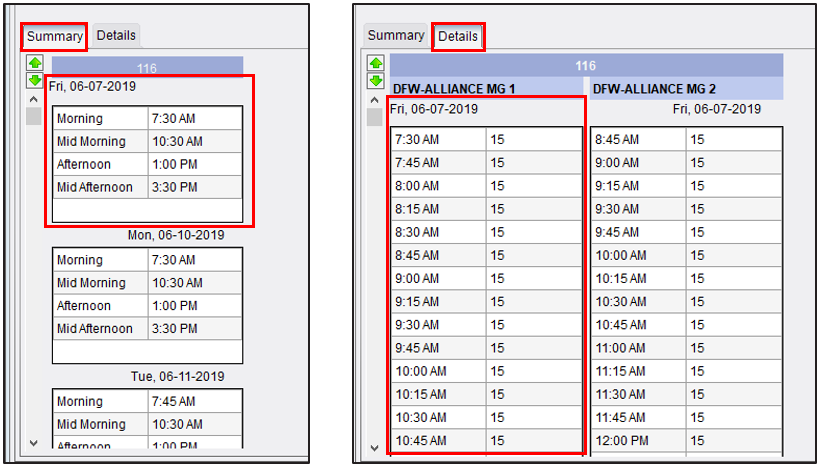Click green up arrow in right panel
Viewport: 820px width, 468px height.
[375, 63]
